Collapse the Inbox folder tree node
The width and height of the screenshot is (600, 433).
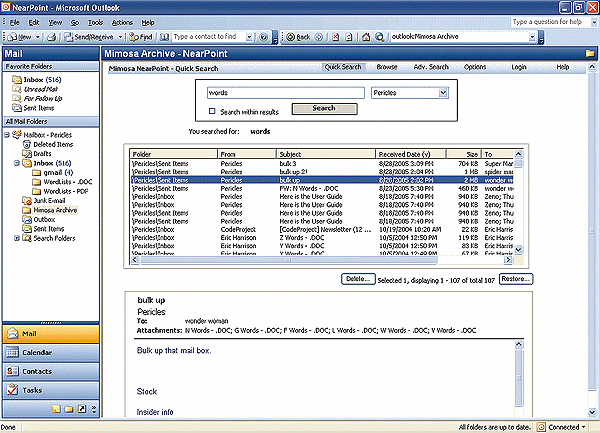[x=17, y=163]
